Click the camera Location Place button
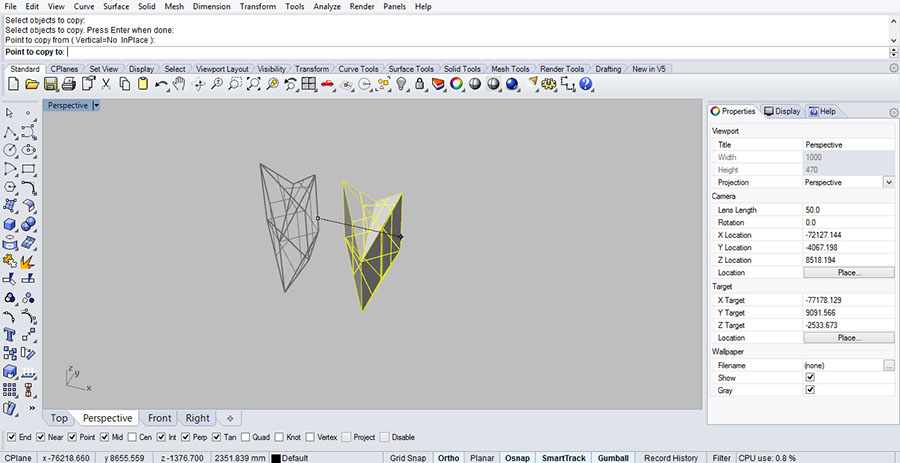Viewport: 900px width, 463px height. click(847, 273)
